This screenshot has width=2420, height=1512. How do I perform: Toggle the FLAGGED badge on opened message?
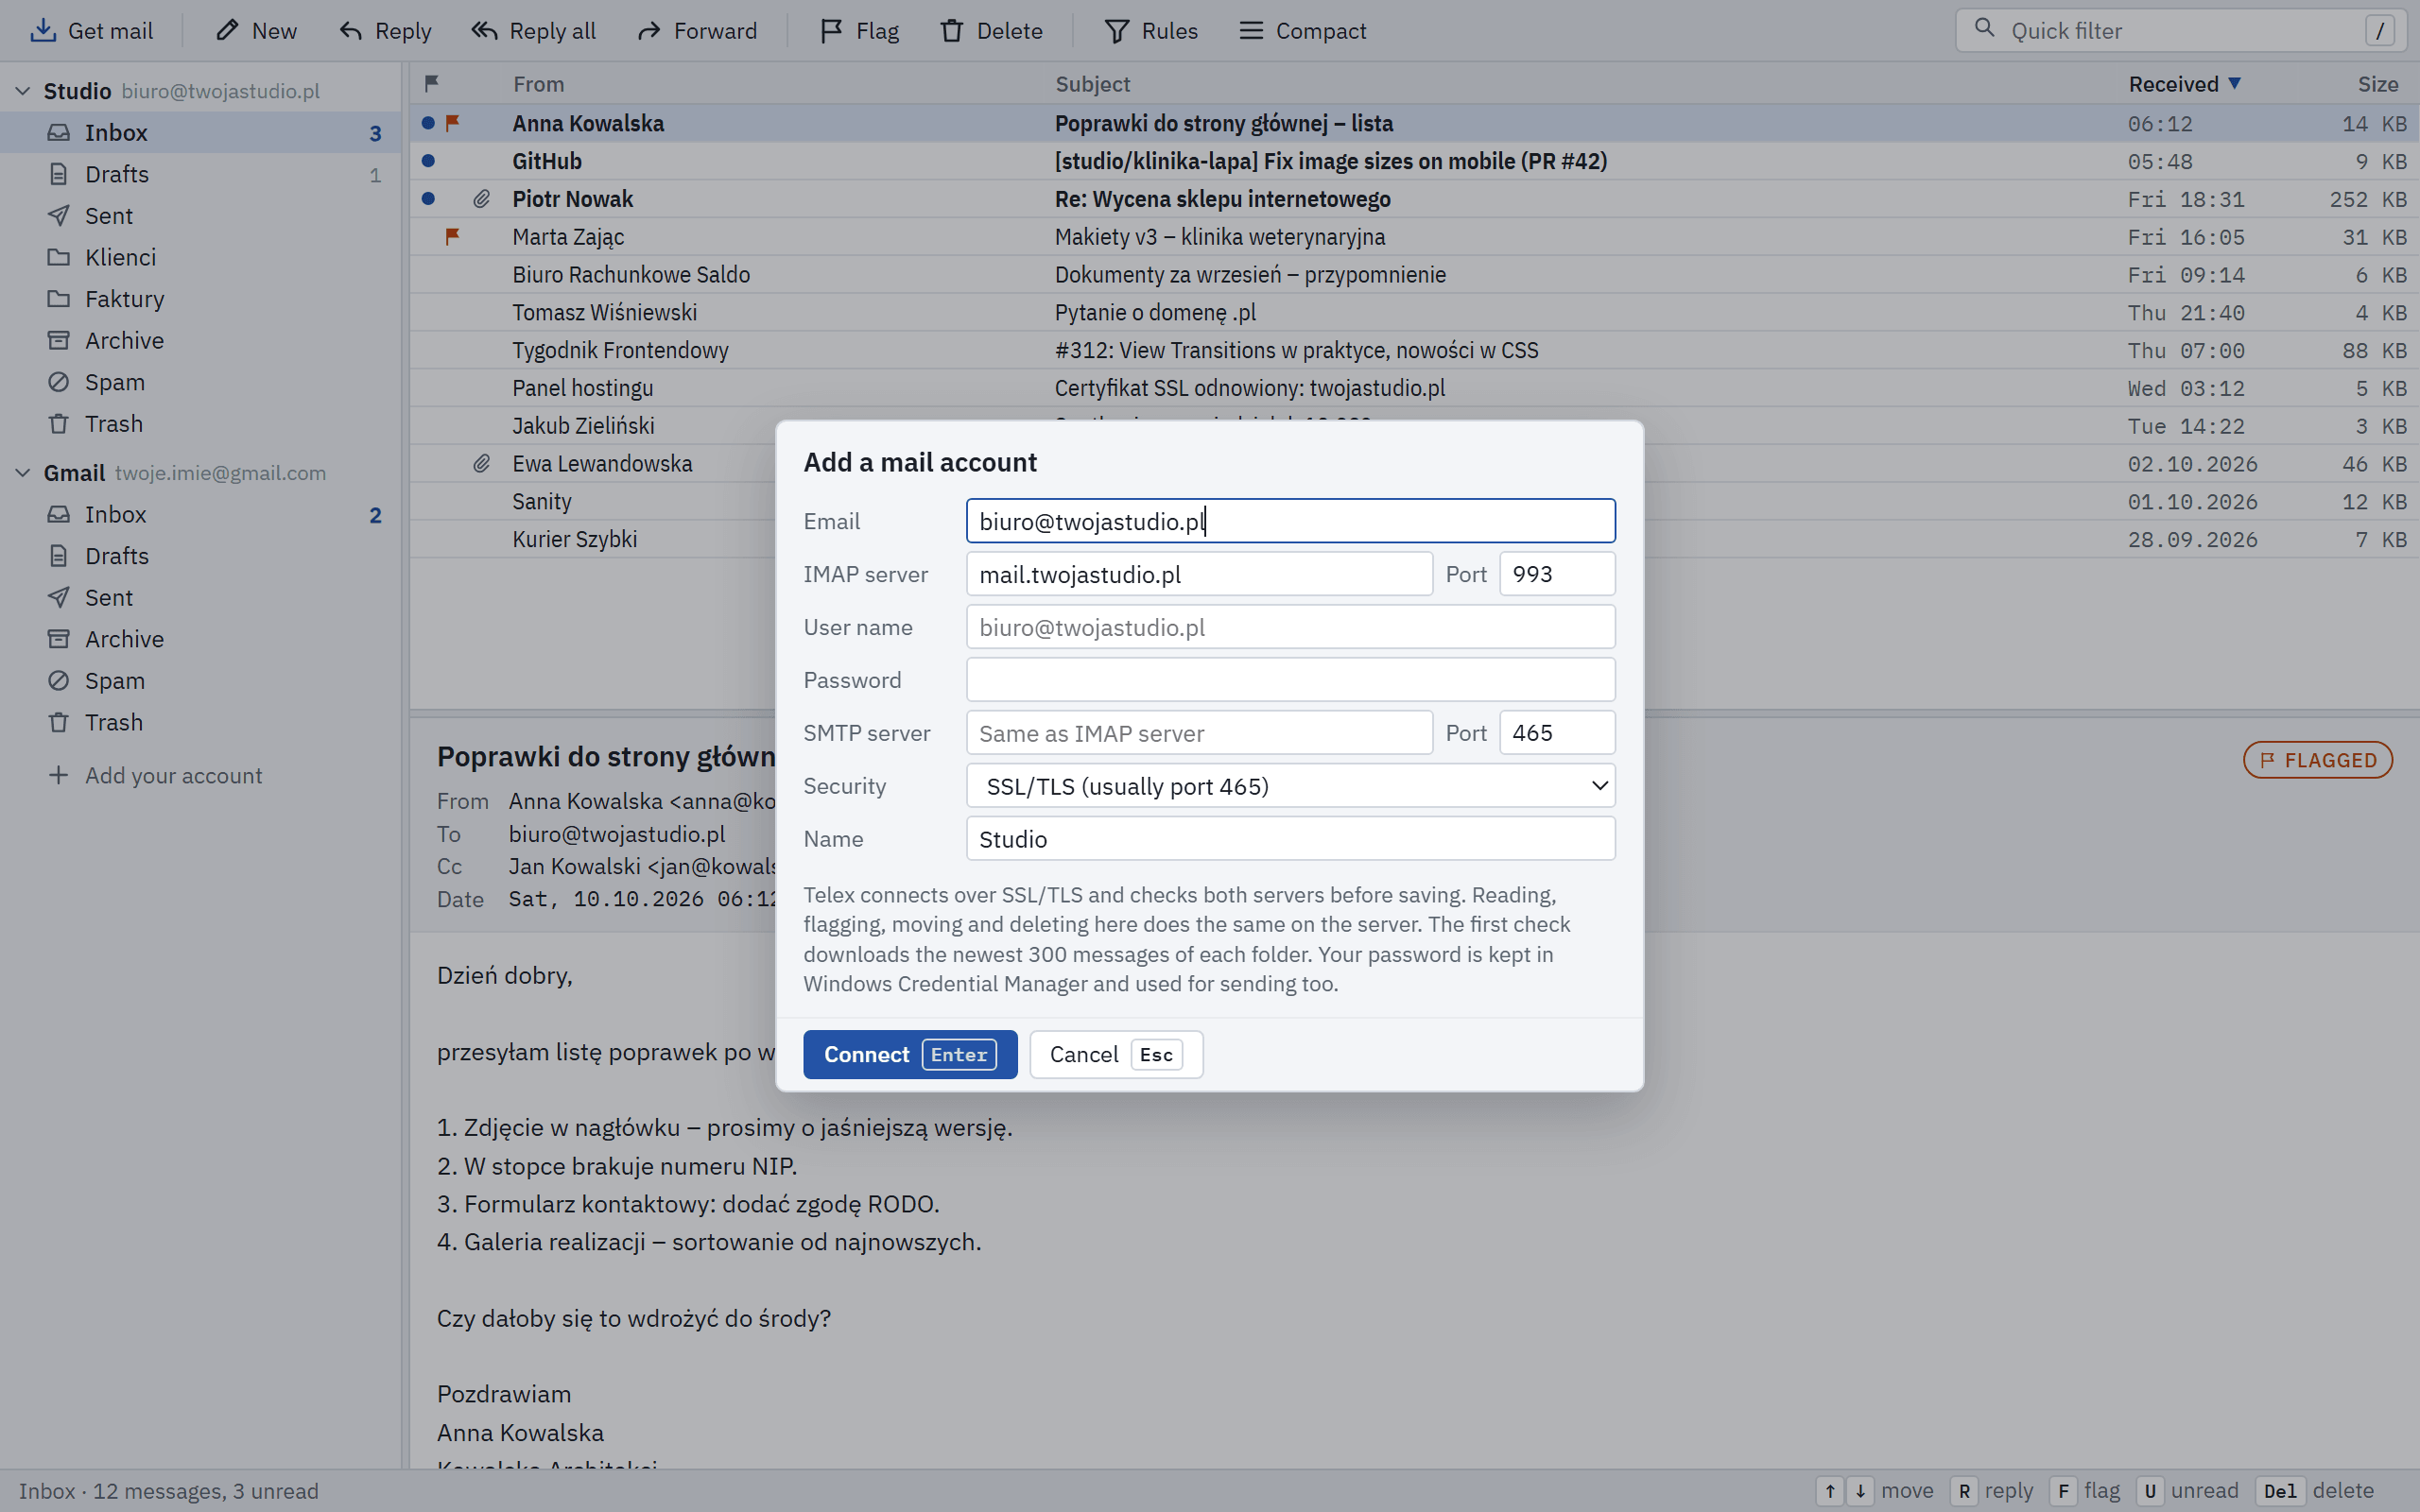click(2318, 760)
